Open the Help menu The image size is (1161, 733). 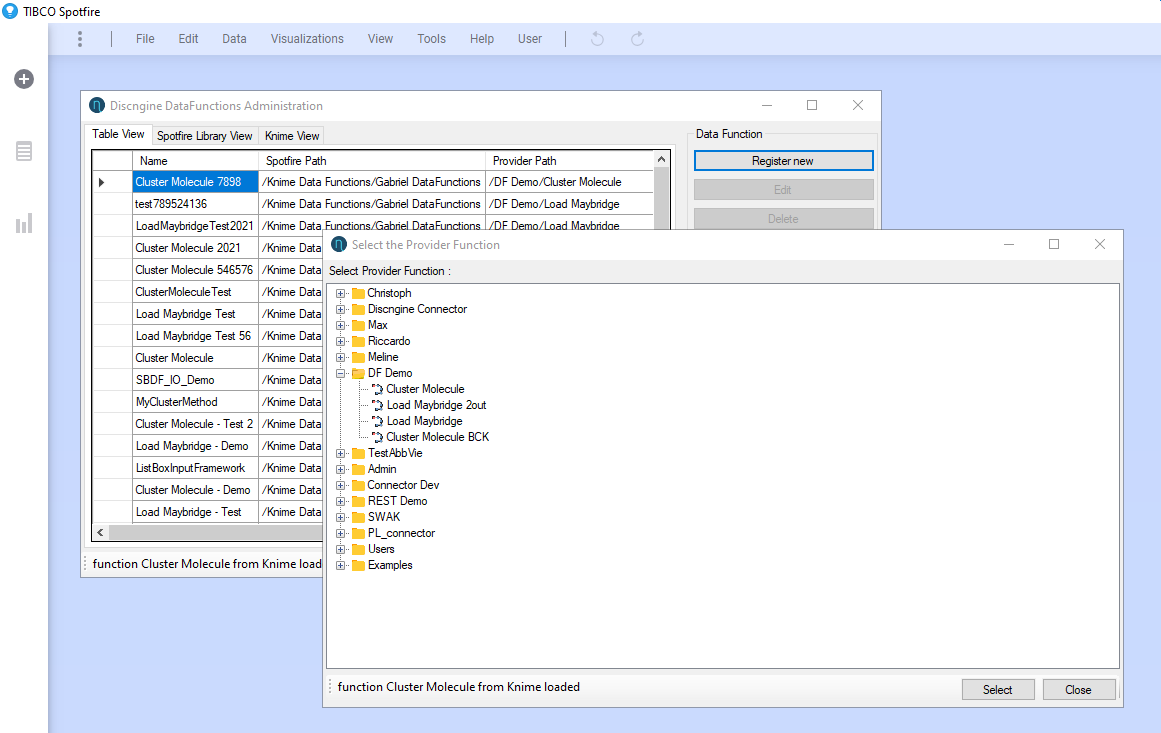[481, 39]
